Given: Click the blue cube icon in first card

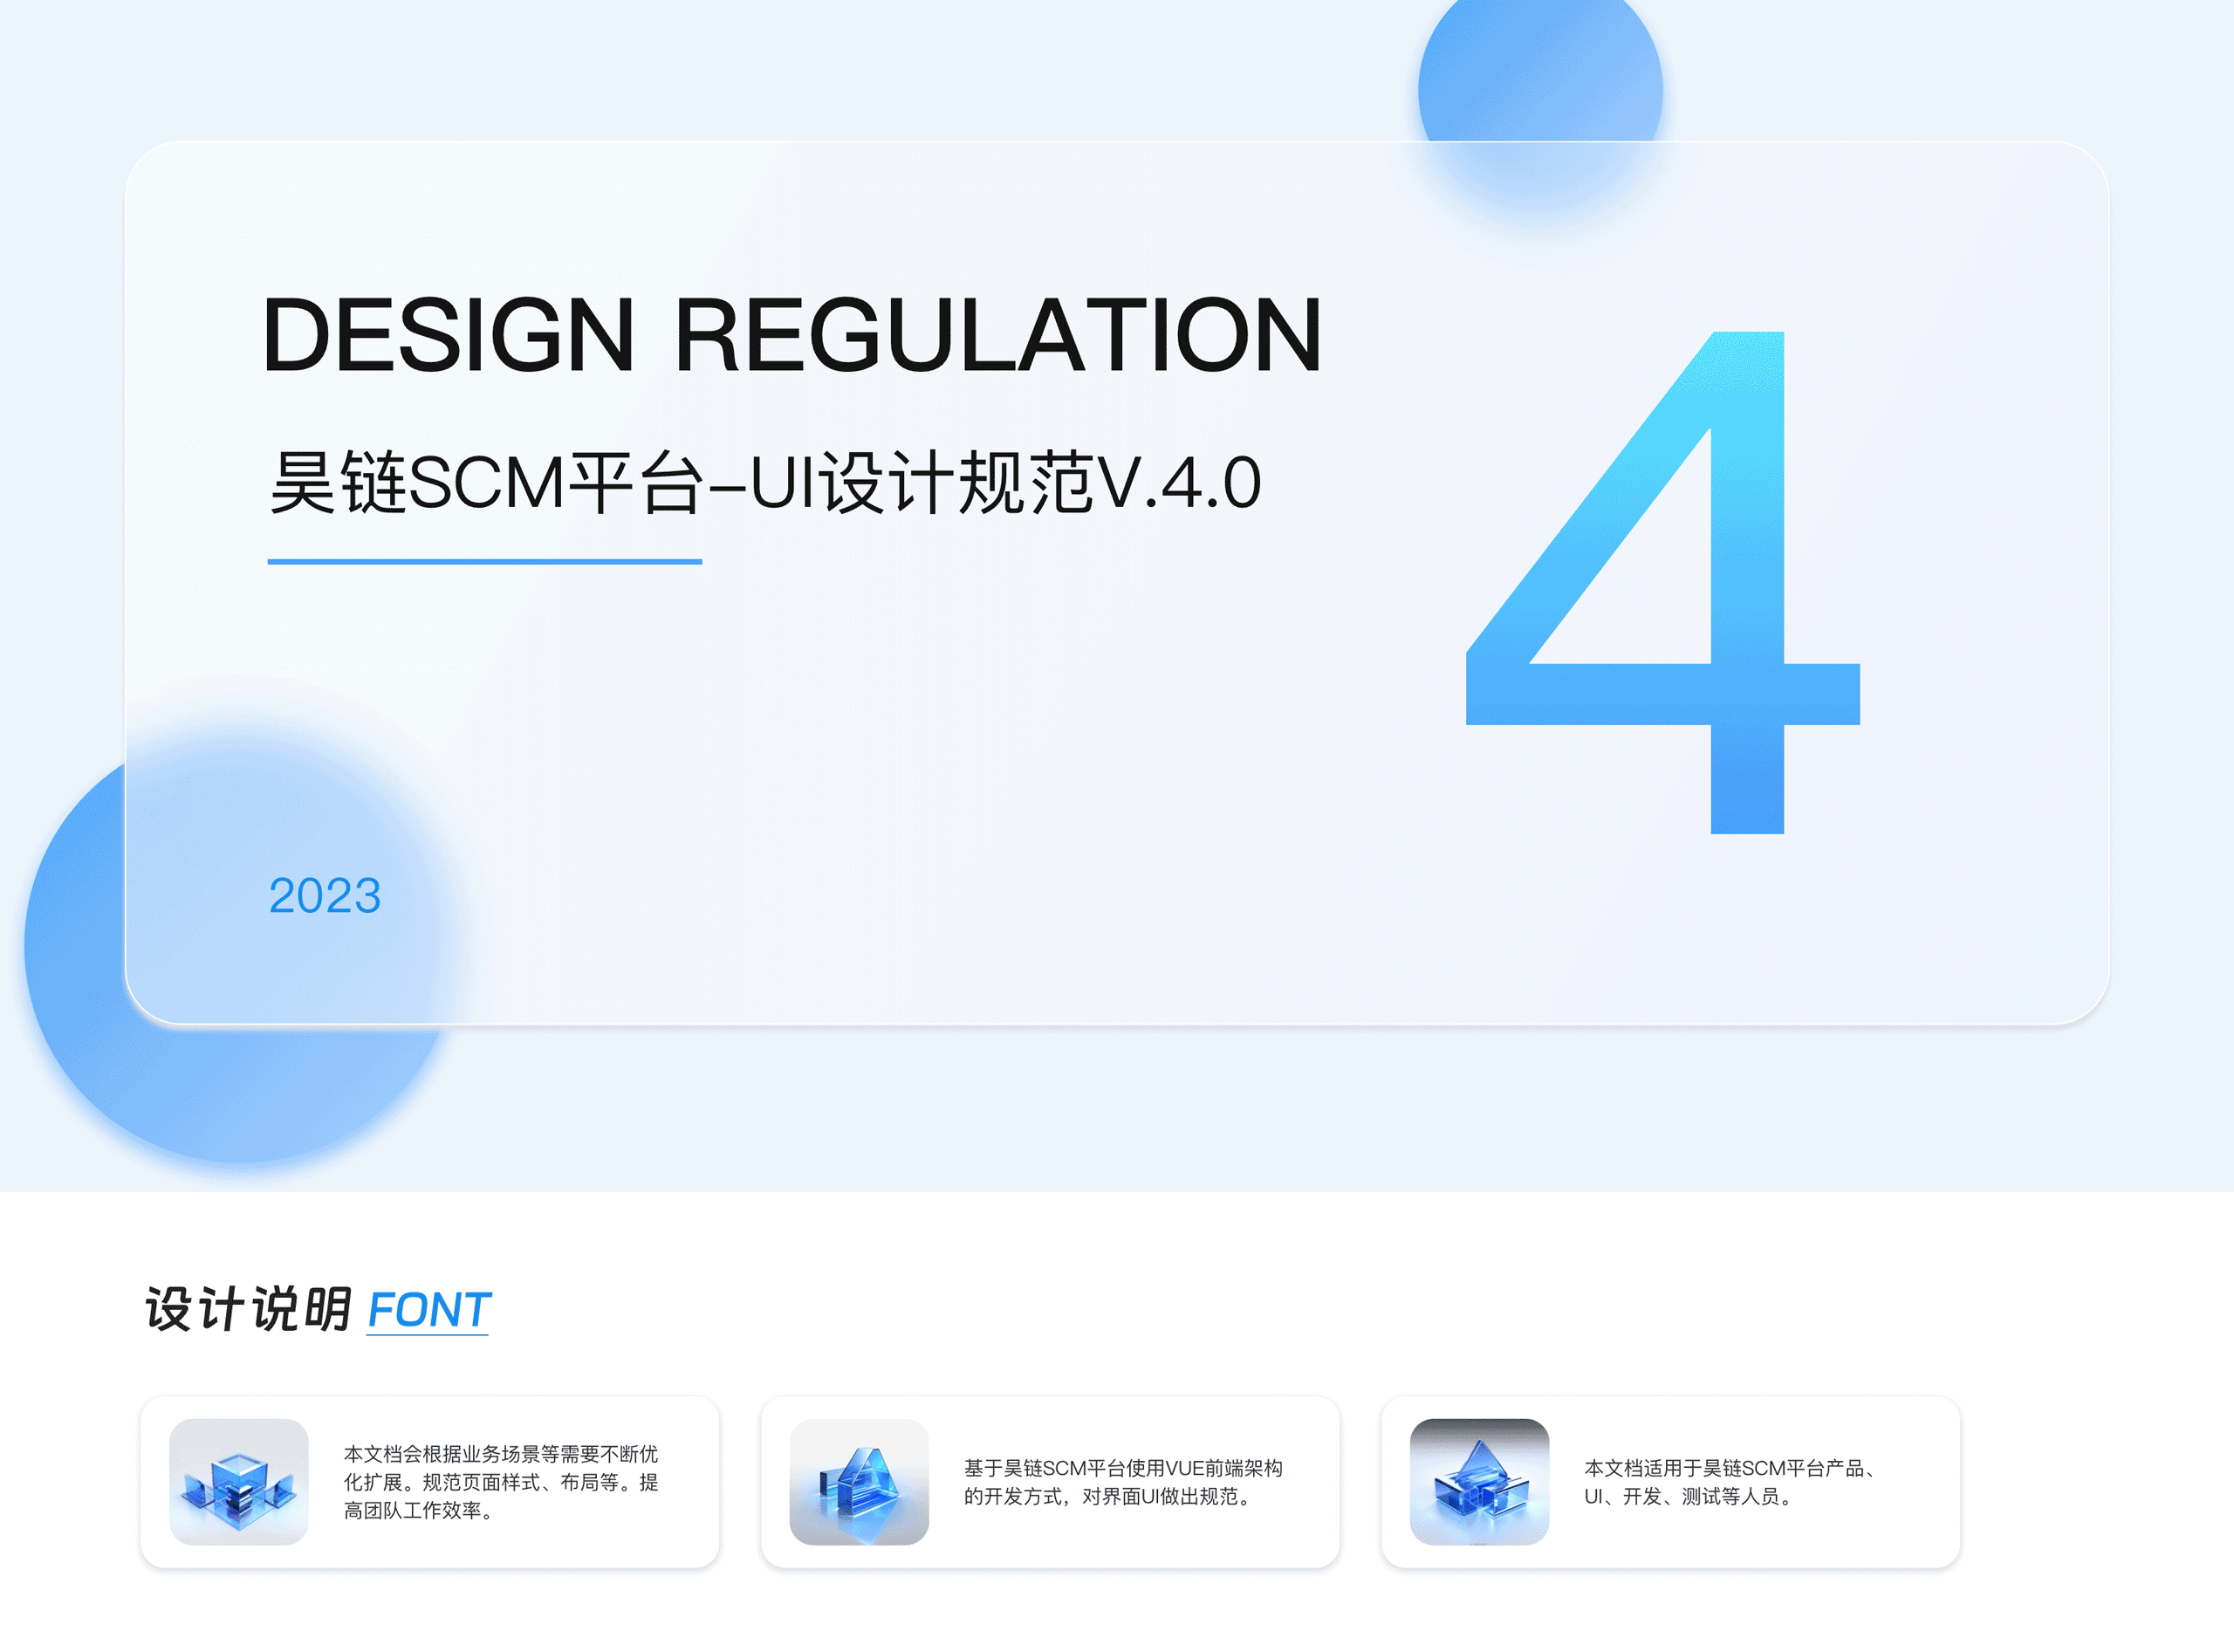Looking at the screenshot, I should 238,1481.
